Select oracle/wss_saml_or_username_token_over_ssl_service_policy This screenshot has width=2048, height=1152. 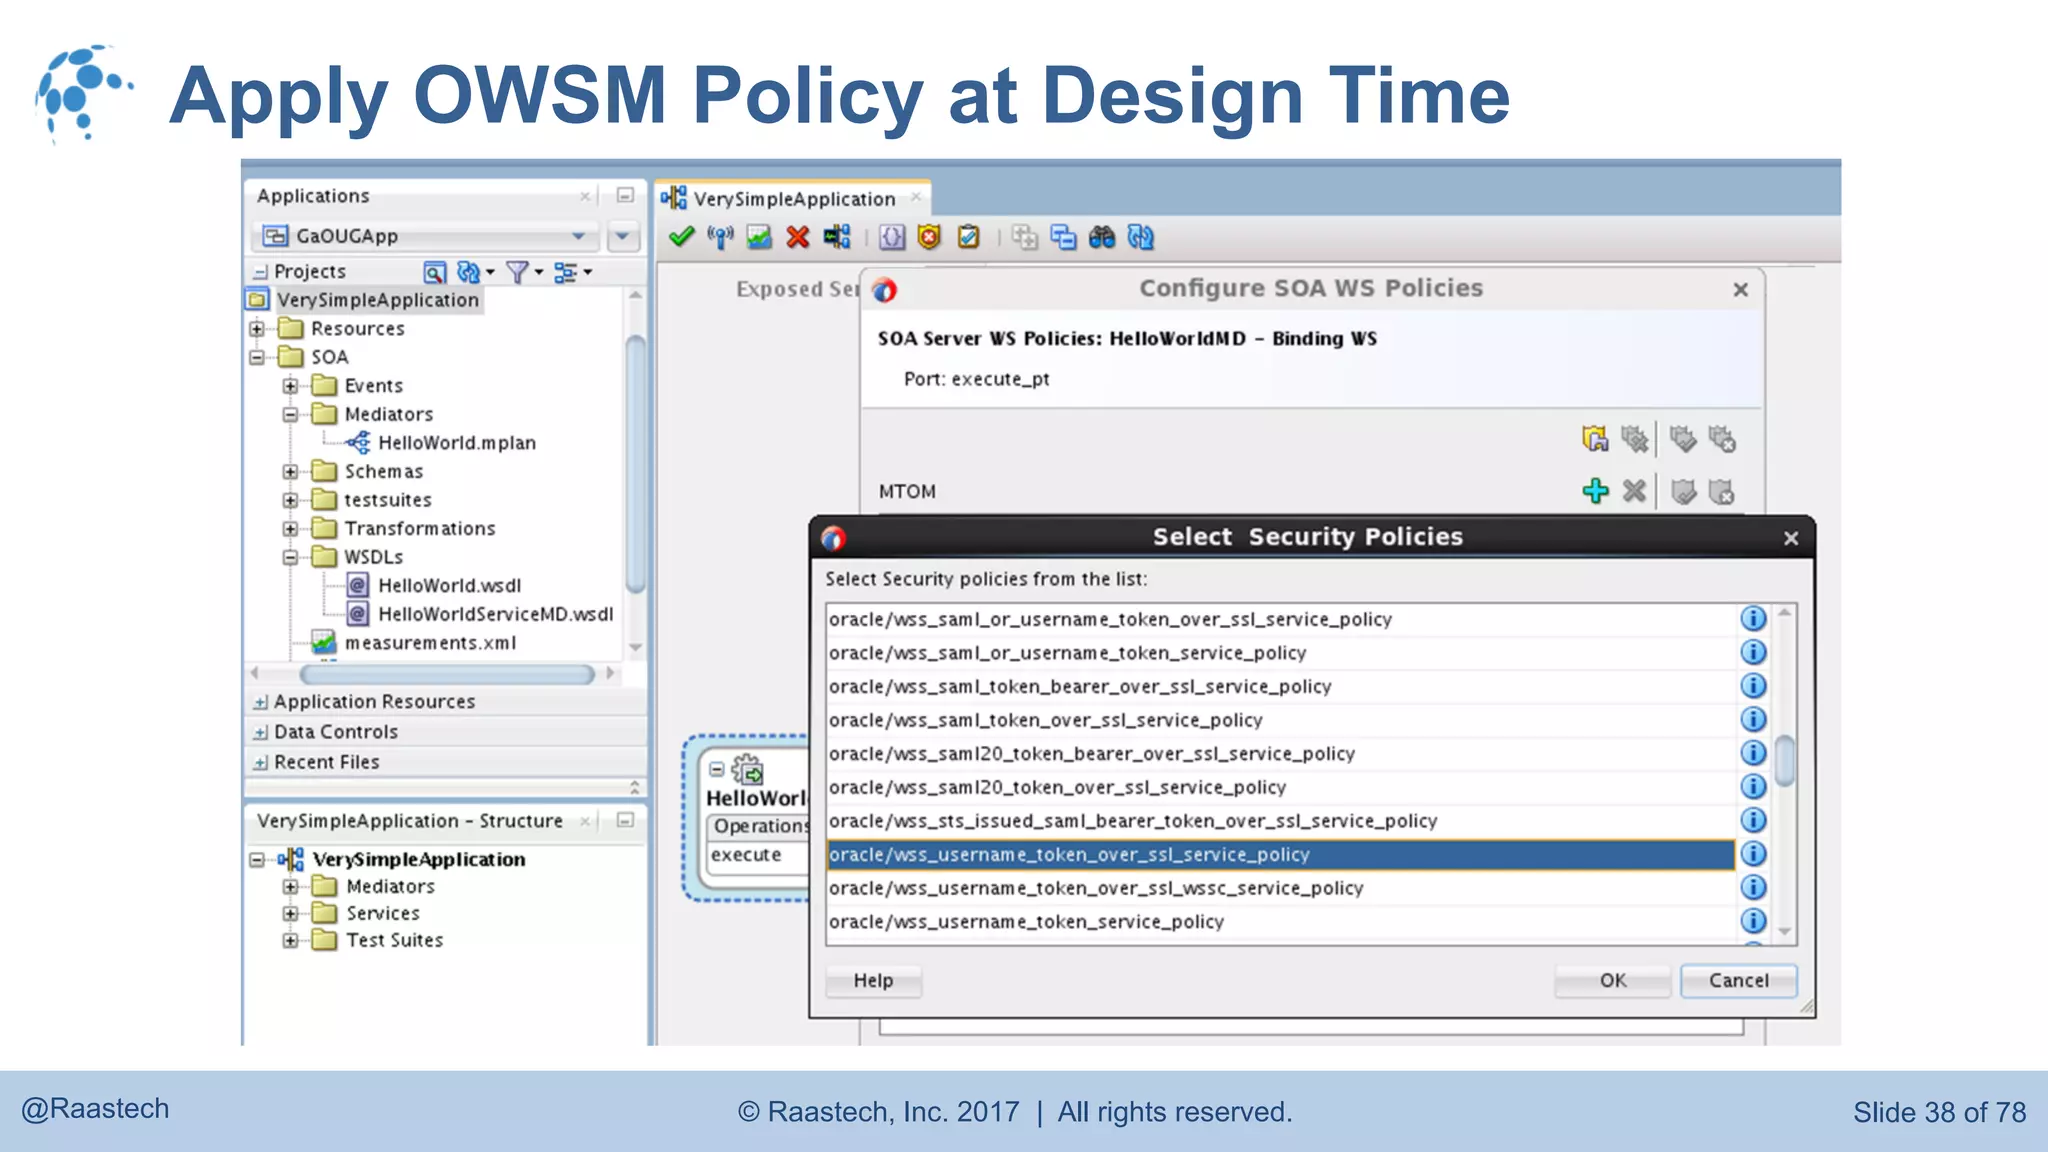[x=1280, y=619]
